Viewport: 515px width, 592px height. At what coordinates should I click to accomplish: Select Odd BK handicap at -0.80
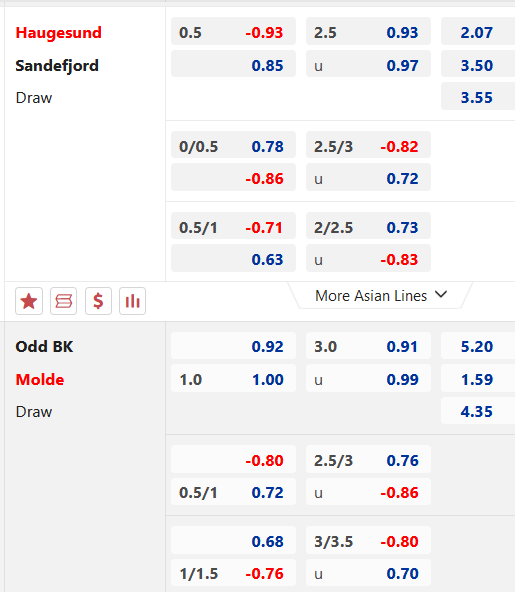click(233, 459)
